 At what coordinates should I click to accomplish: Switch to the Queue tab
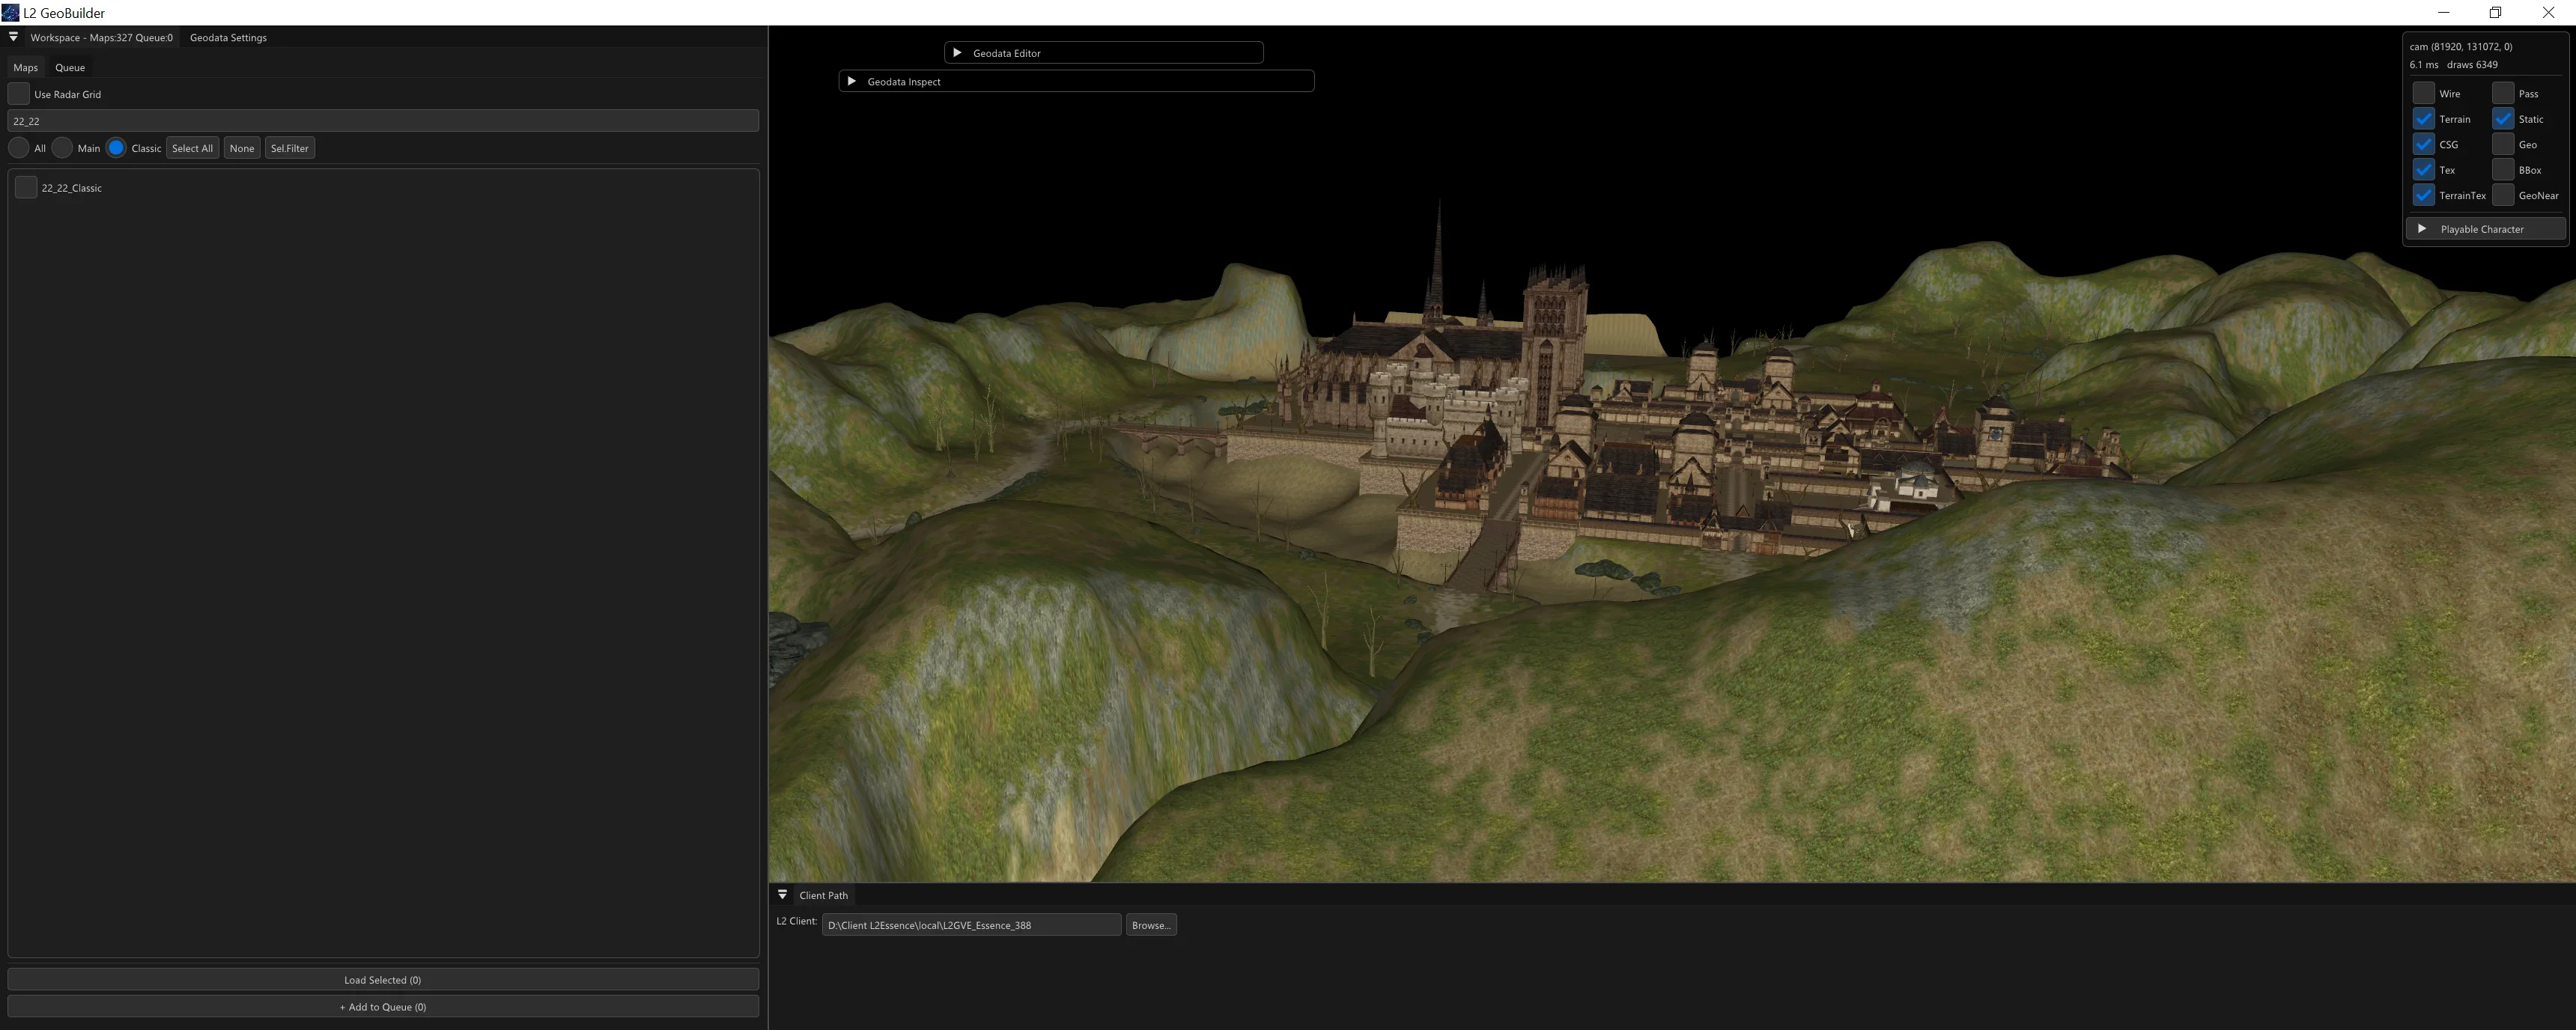pyautogui.click(x=70, y=67)
